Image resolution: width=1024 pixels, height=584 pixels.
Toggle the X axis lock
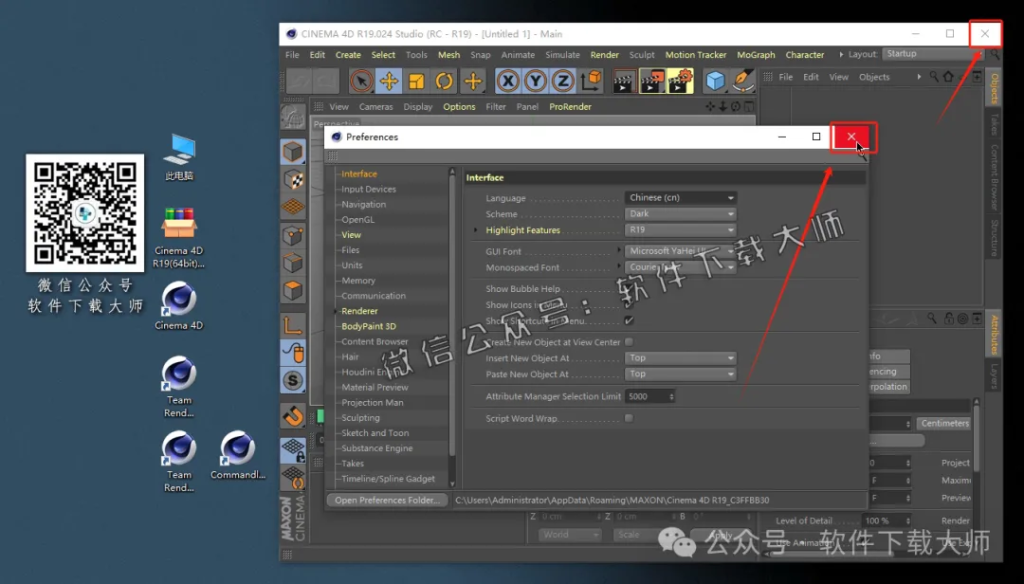tap(507, 81)
